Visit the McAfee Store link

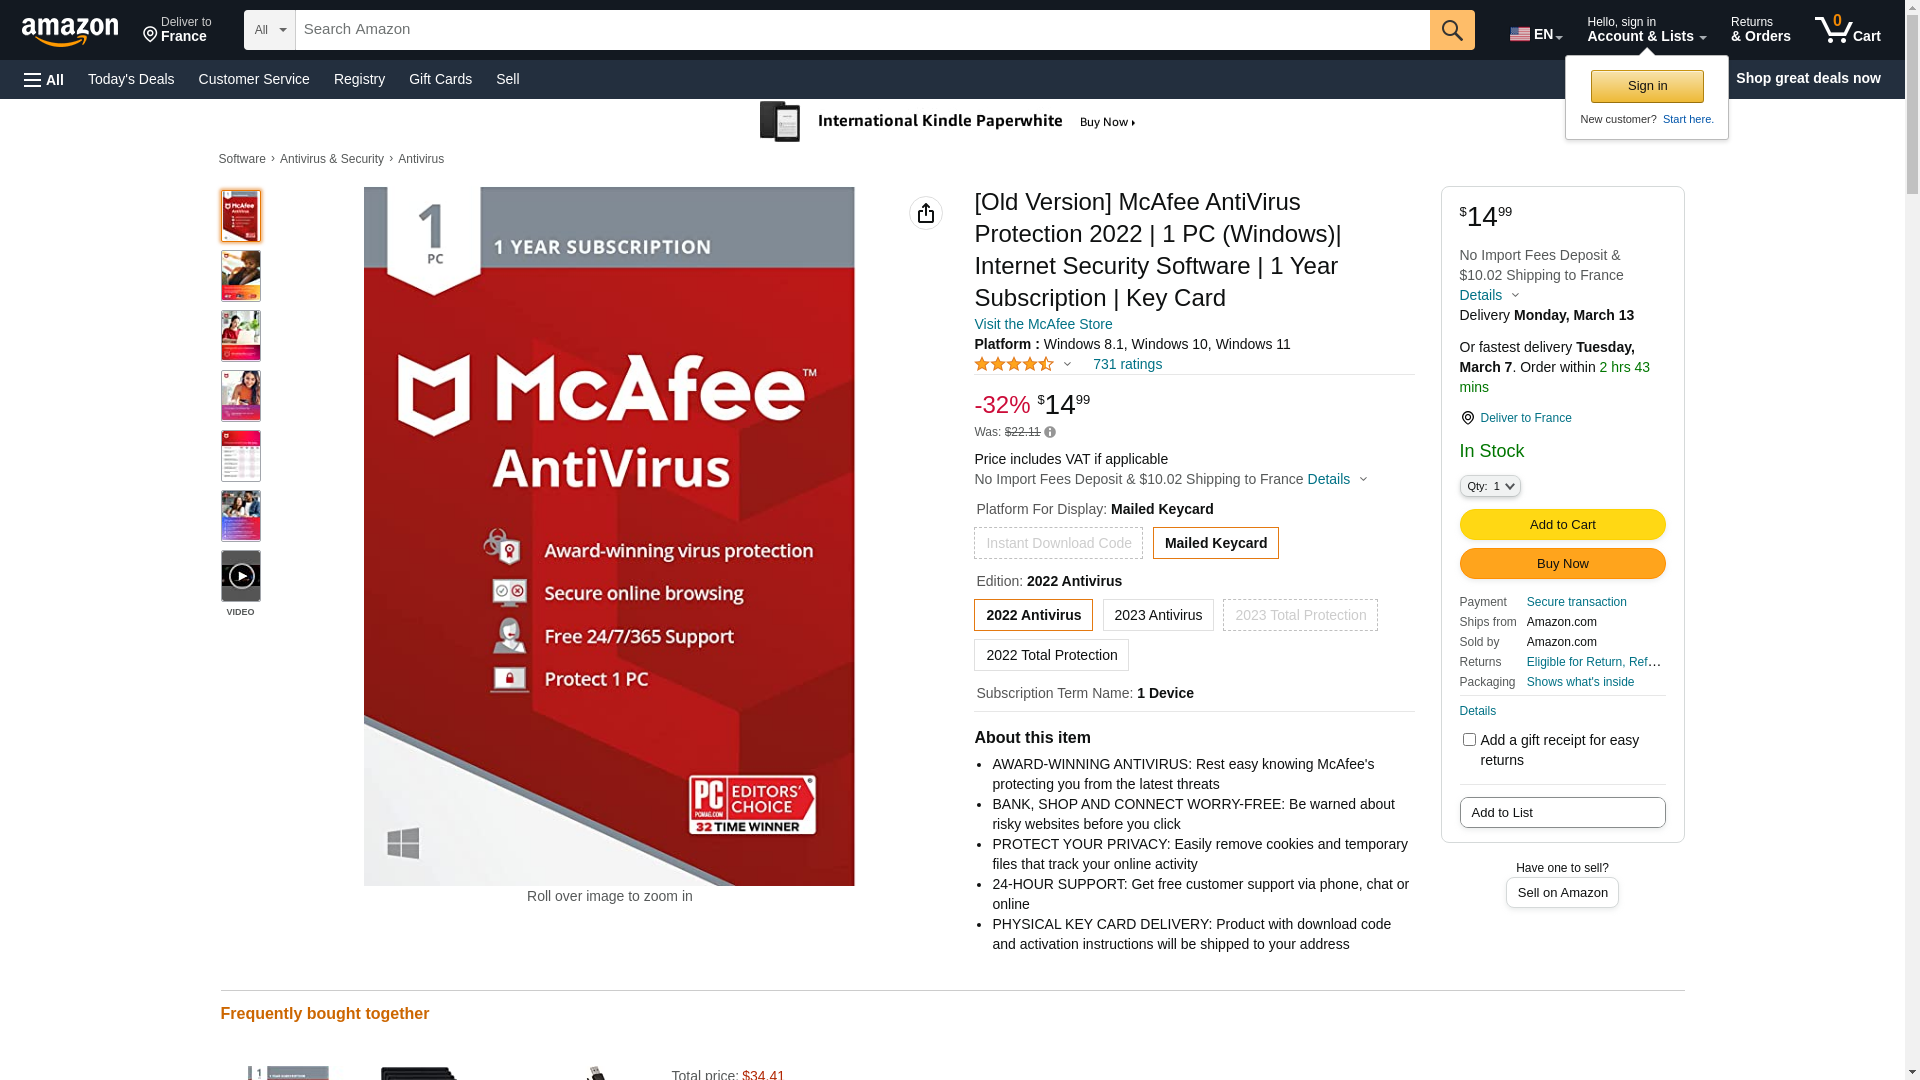pos(1043,324)
